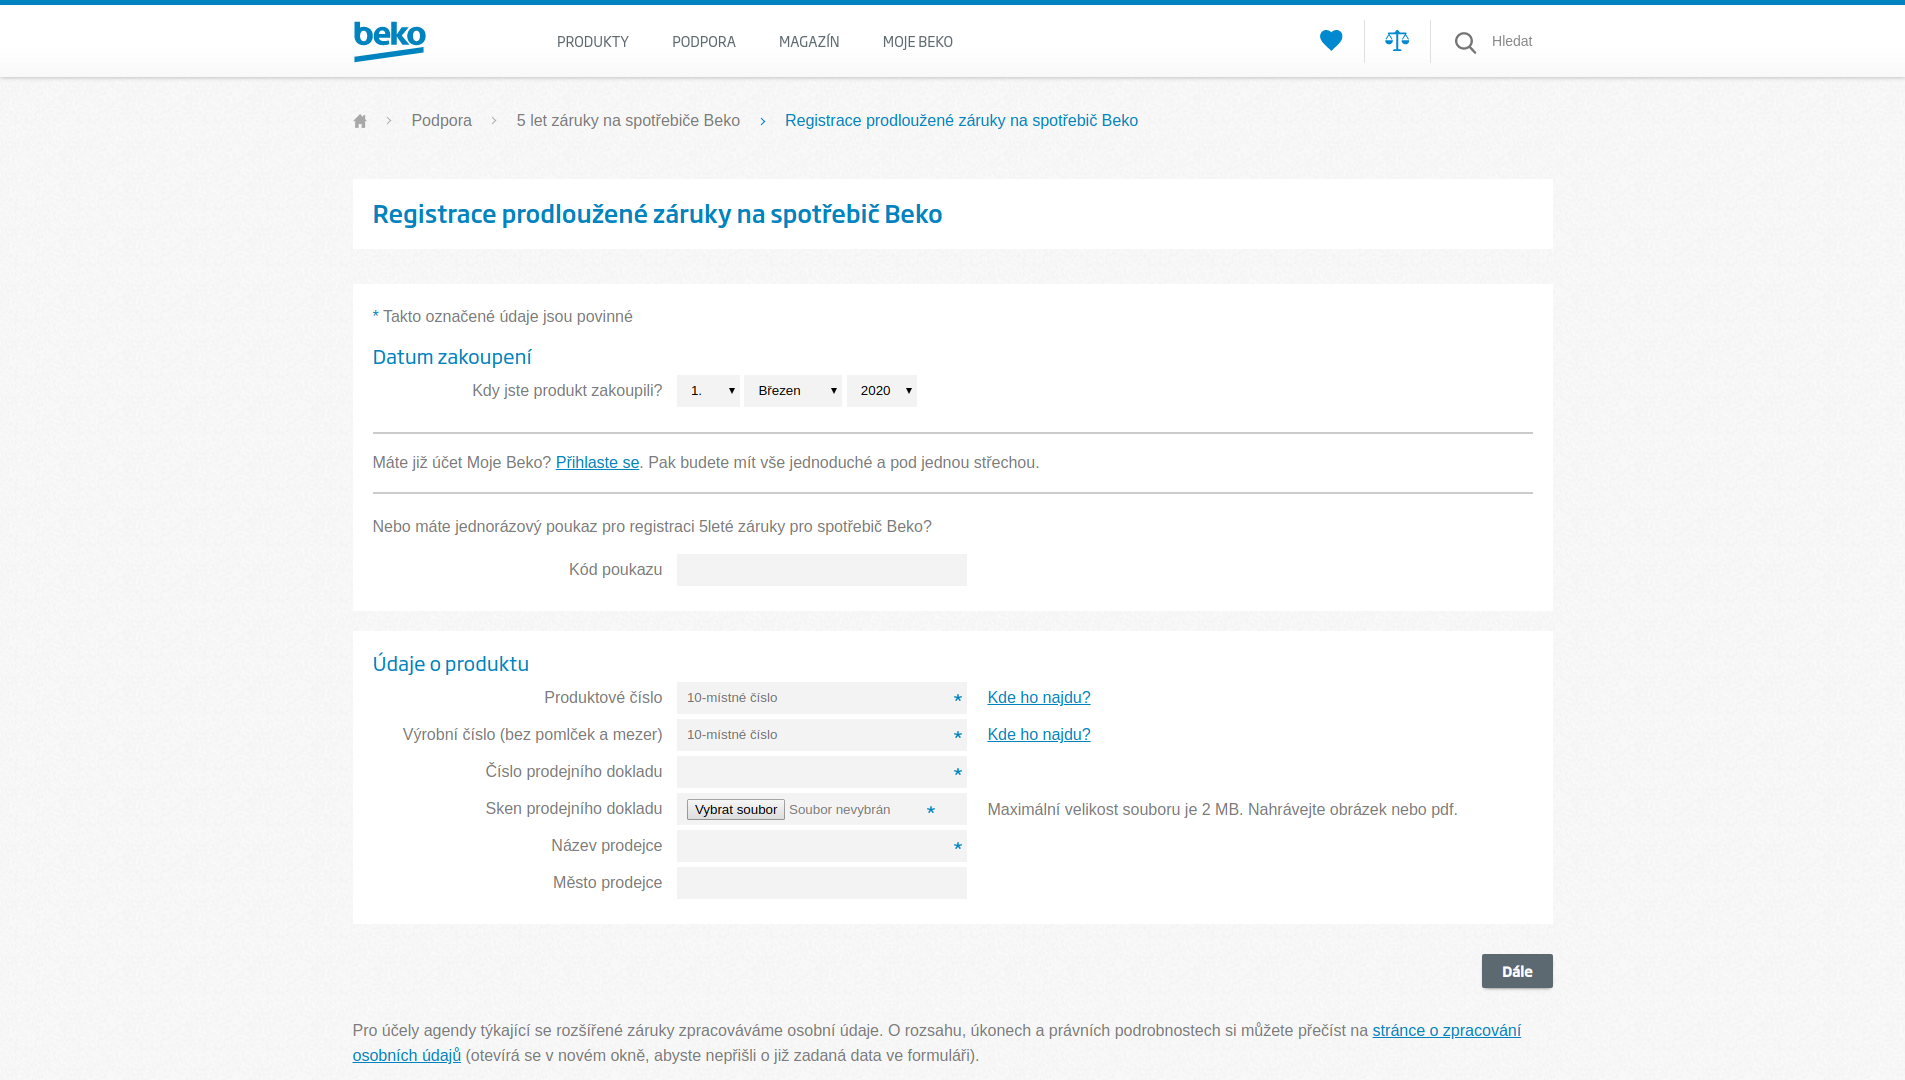Viewport: 1905px width, 1080px height.
Task: Expand the year dropdown showing 2020
Action: [882, 391]
